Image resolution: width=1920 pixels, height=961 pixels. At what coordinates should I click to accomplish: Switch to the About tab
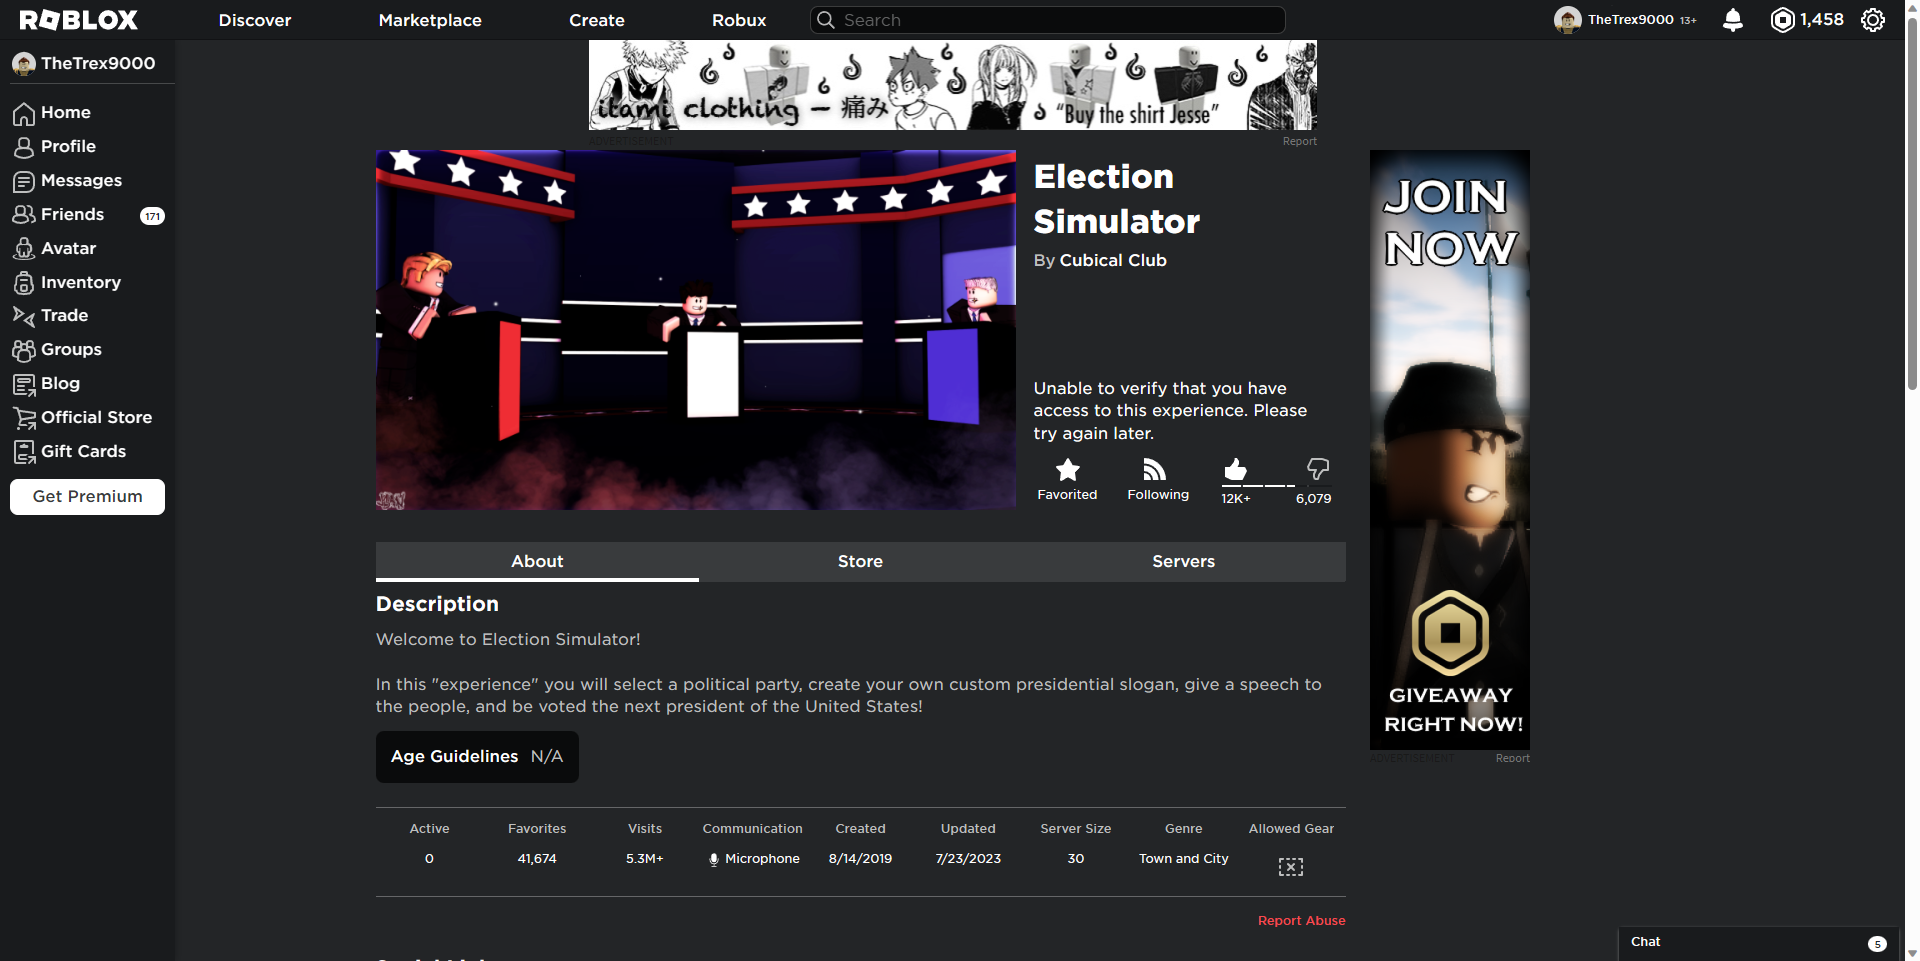pyautogui.click(x=537, y=562)
